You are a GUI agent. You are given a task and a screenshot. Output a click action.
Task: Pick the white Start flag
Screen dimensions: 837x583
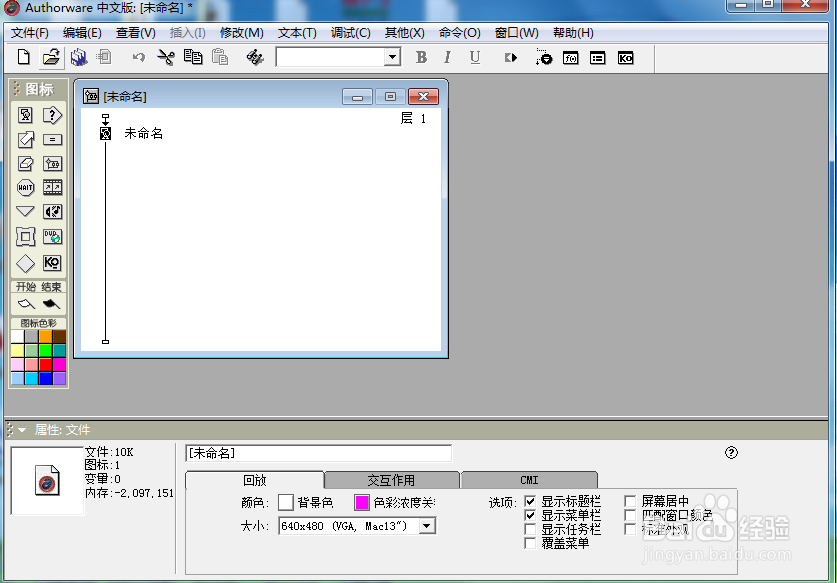26,304
